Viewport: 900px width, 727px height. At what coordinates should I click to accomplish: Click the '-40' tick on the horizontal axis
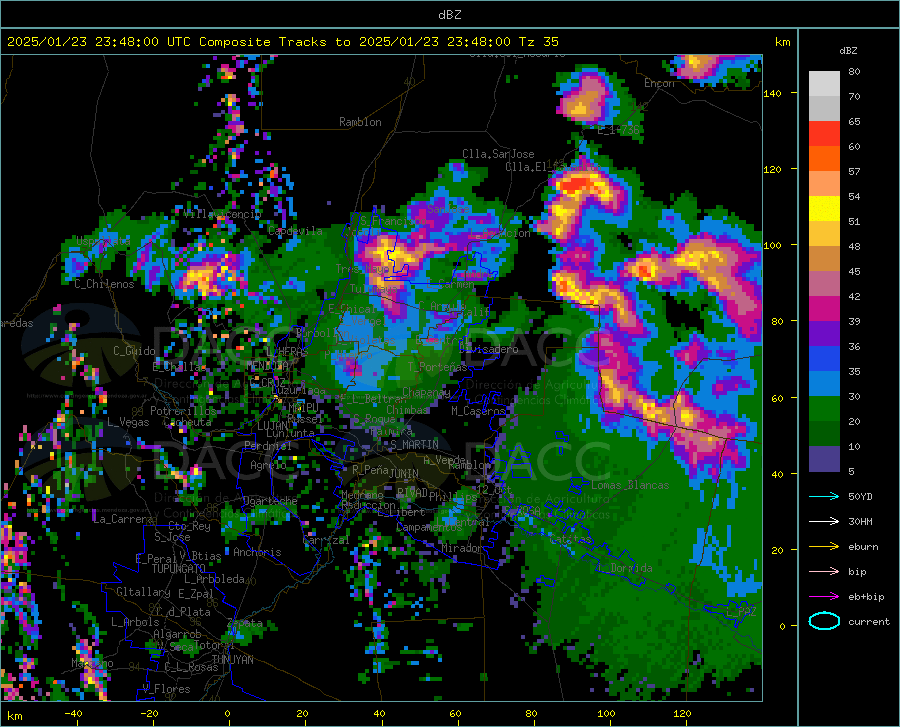[73, 713]
